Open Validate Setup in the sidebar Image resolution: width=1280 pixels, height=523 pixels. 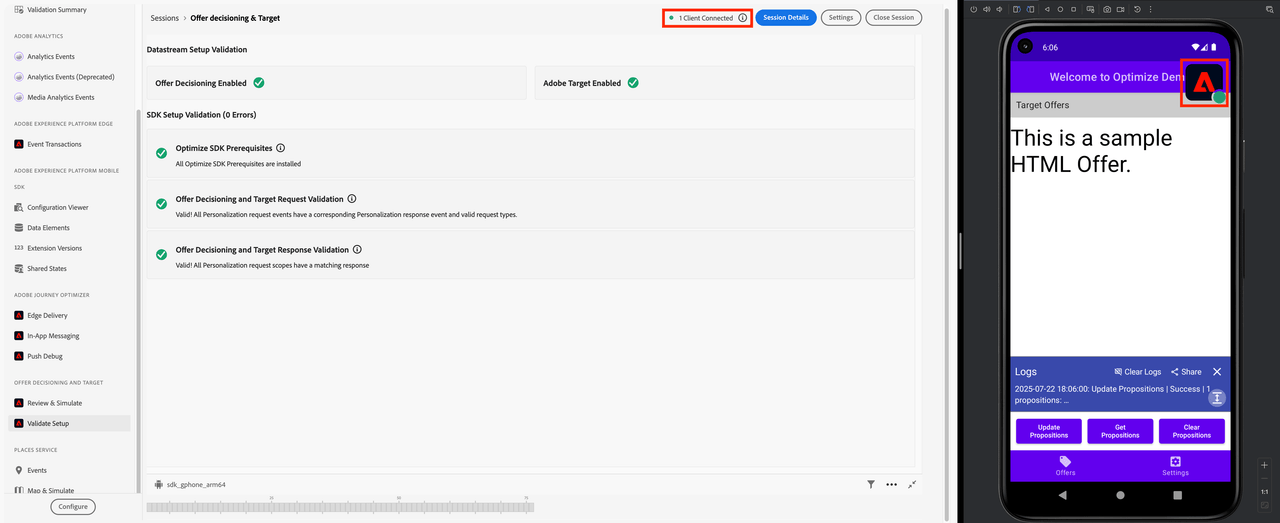pyautogui.click(x=48, y=423)
